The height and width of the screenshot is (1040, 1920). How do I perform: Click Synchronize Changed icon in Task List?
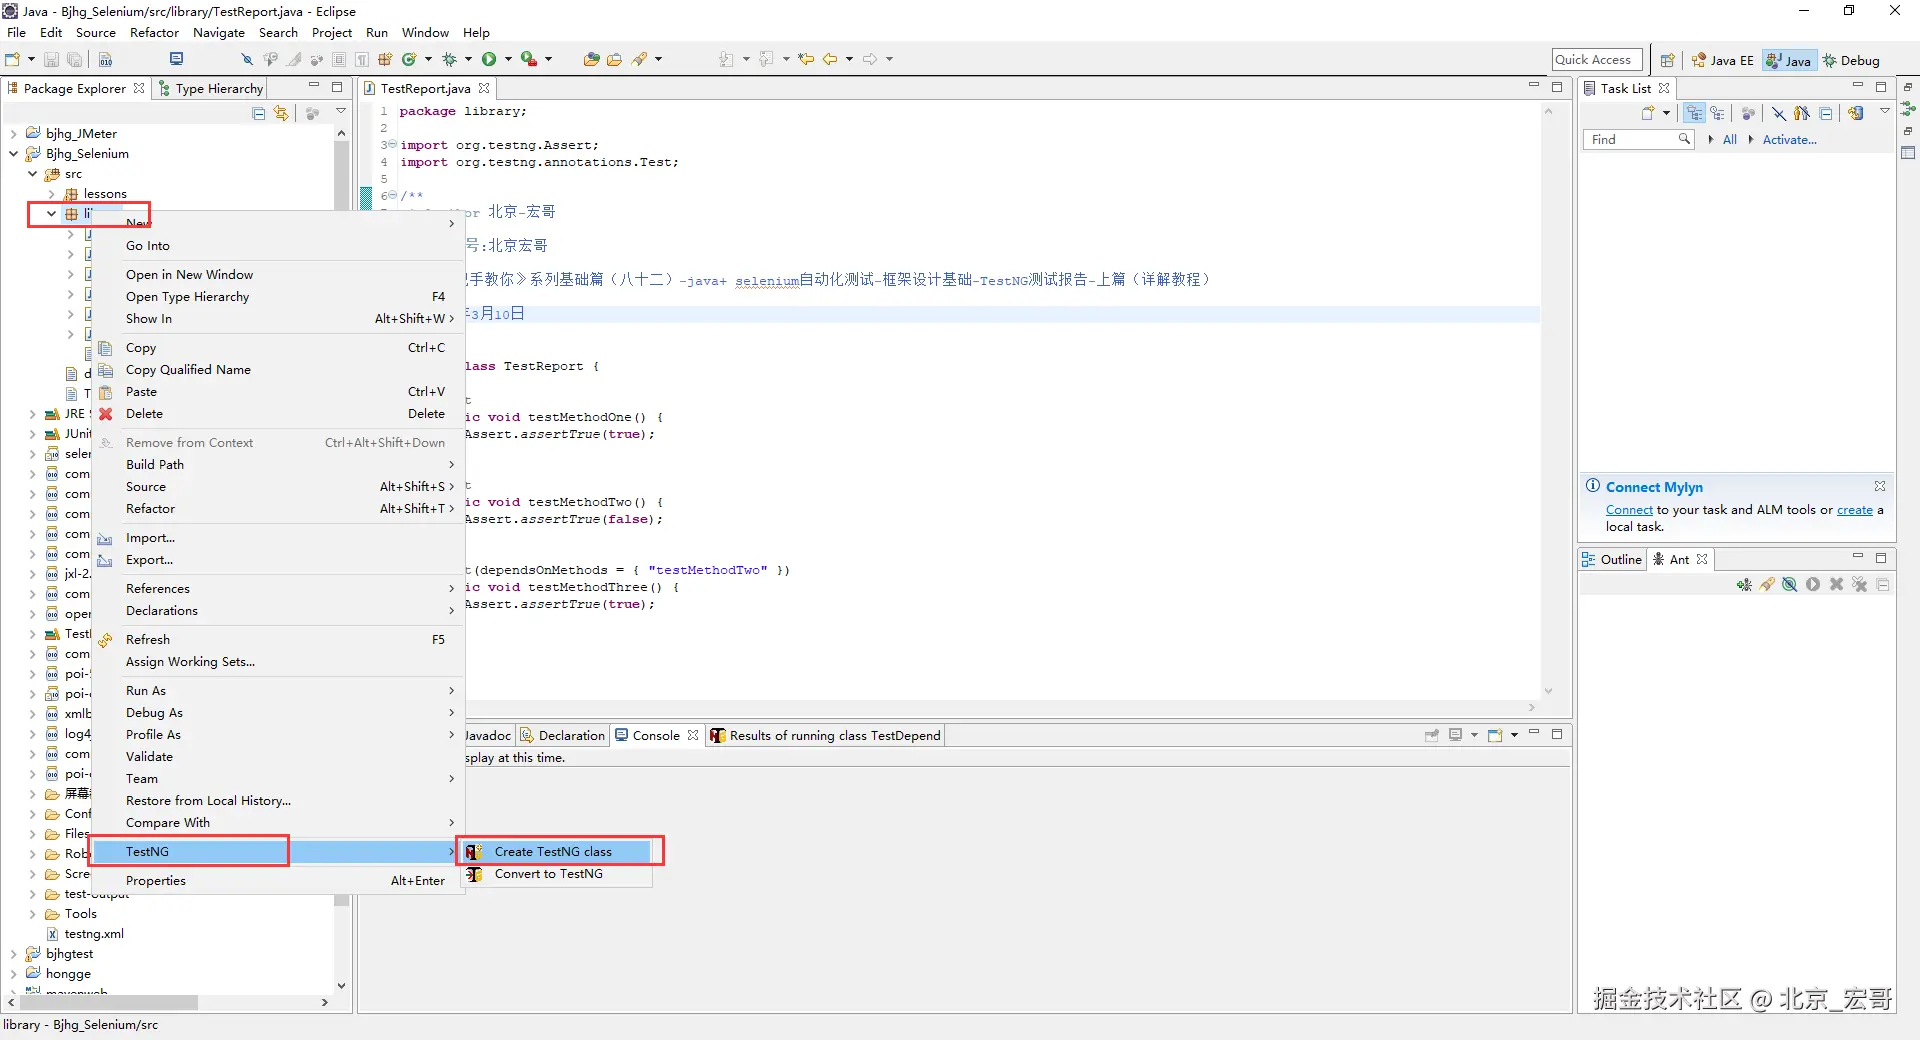(x=1856, y=114)
